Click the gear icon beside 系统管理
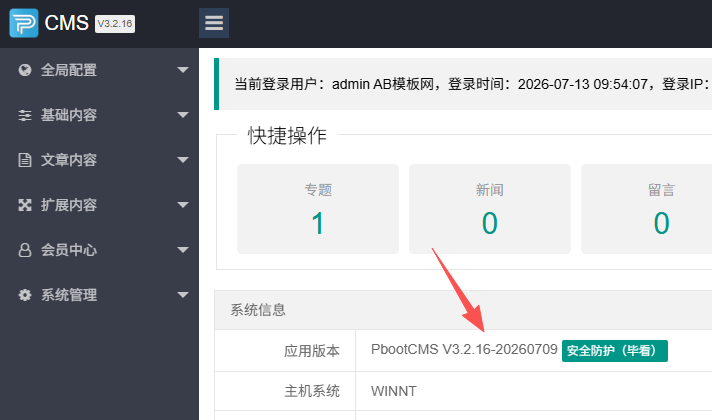 tap(25, 295)
